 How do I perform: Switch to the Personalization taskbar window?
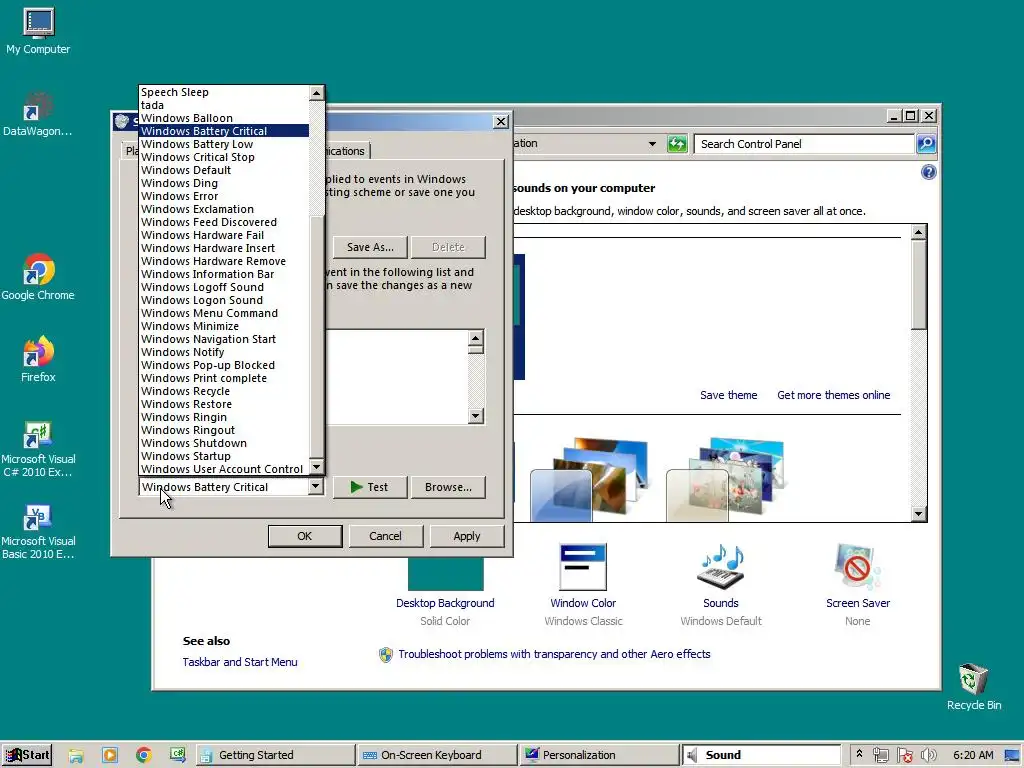pos(599,755)
